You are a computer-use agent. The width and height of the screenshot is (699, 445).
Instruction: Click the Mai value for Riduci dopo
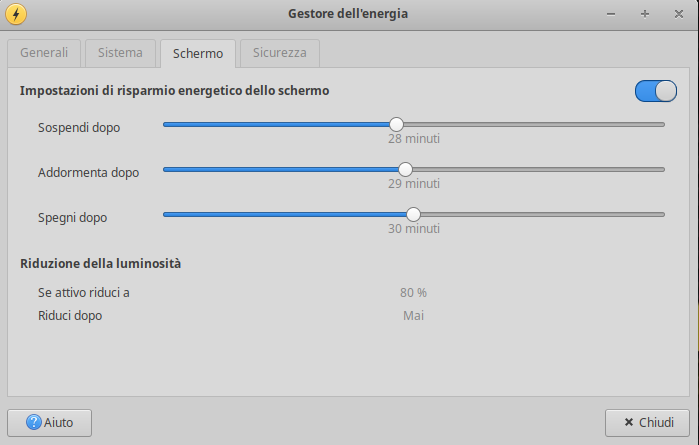[x=413, y=316]
